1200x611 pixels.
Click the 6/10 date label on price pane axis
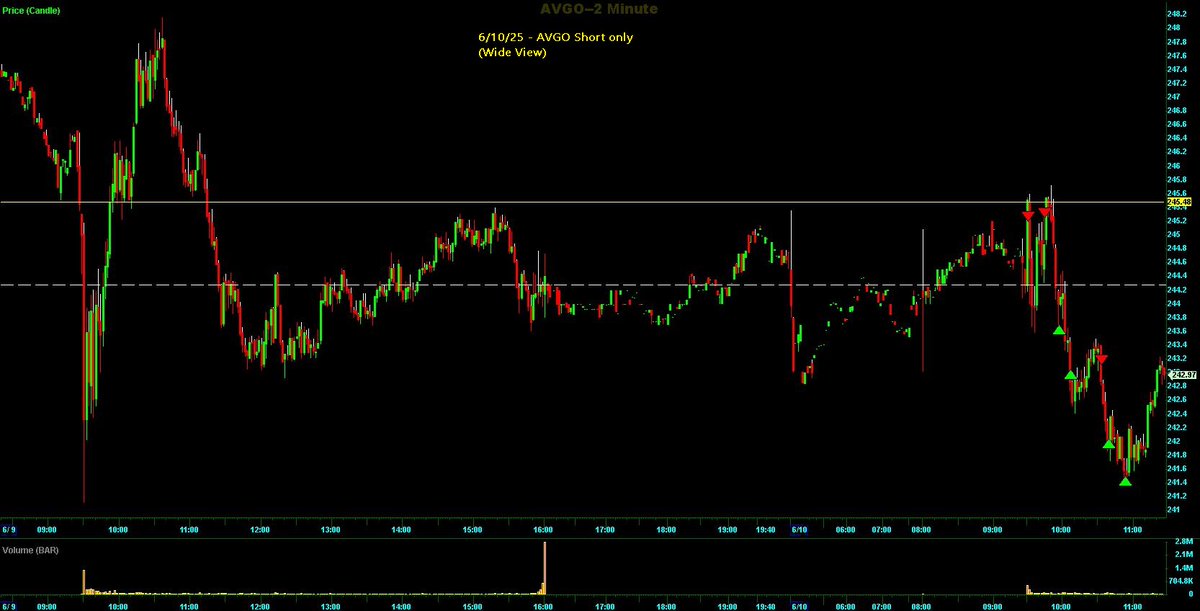(x=799, y=529)
